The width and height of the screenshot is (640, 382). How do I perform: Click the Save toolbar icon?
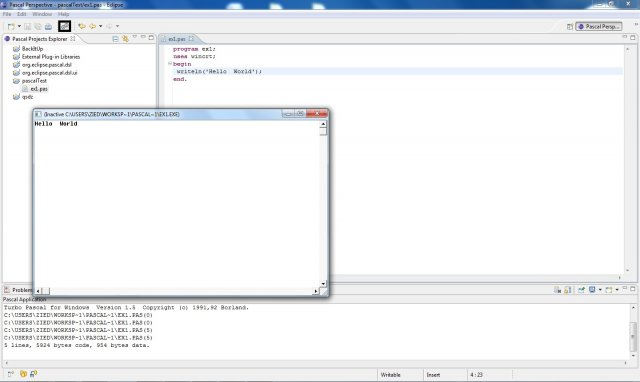point(28,27)
